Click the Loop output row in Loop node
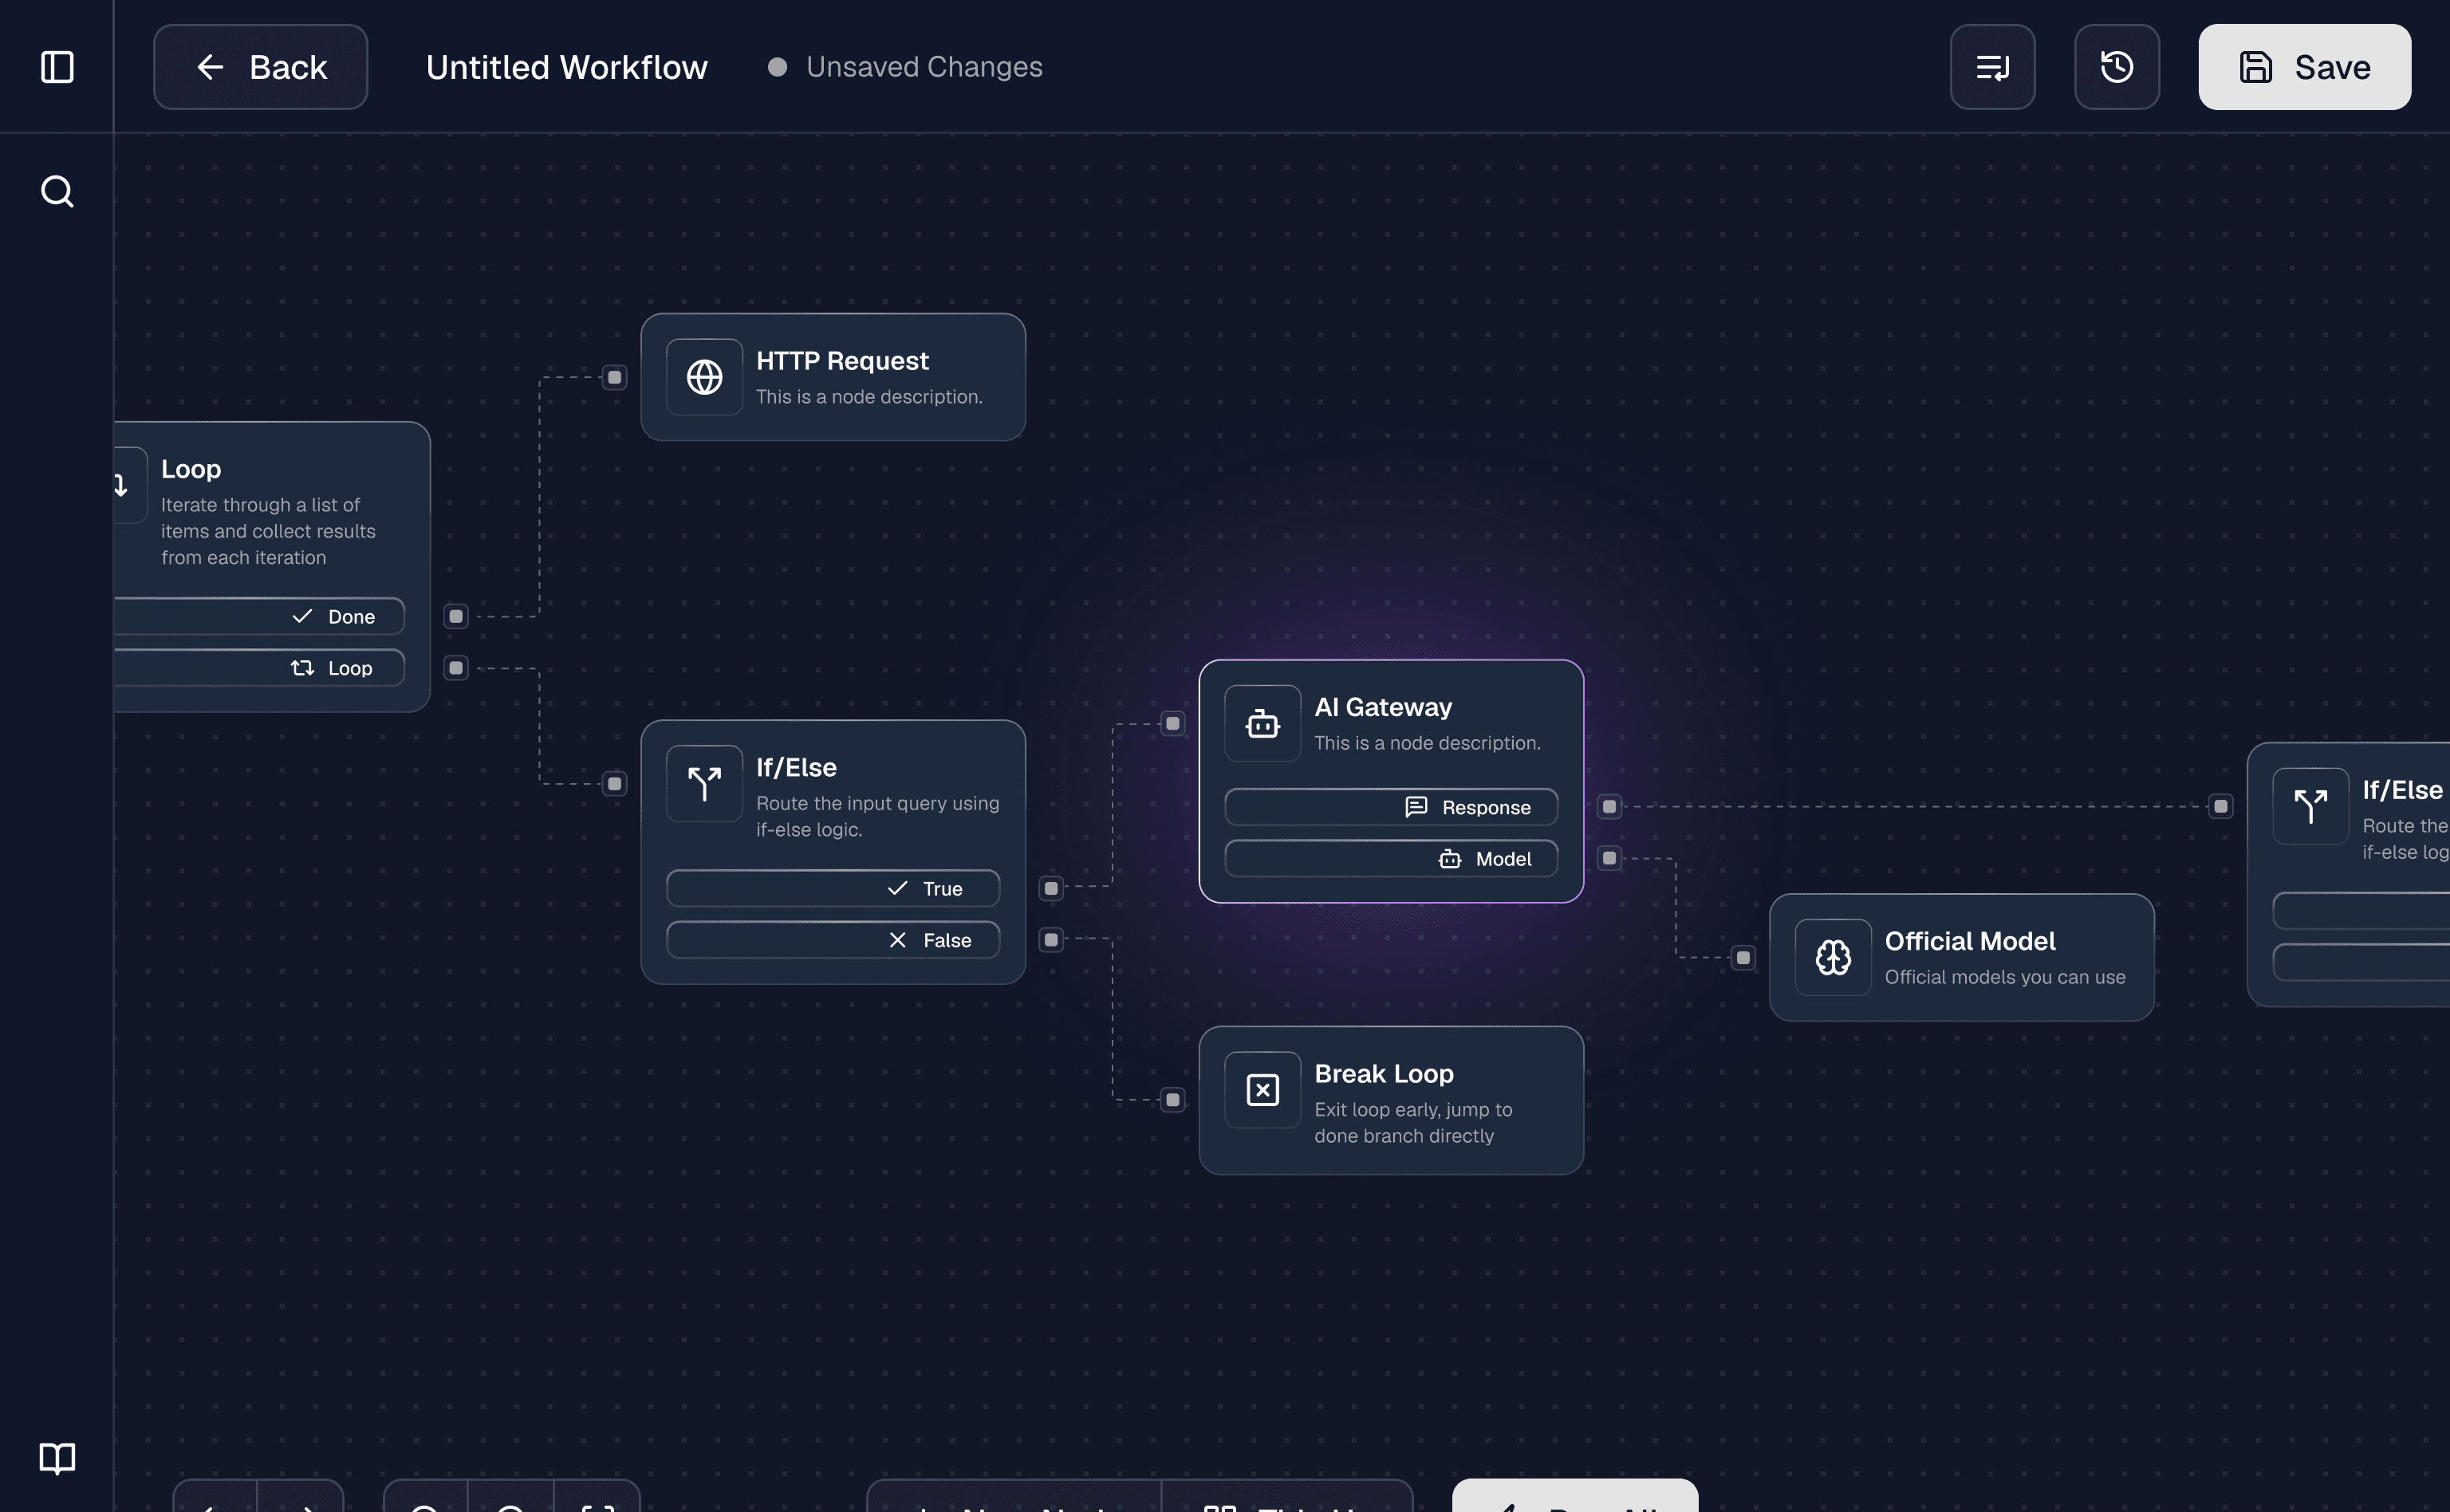The width and height of the screenshot is (2450, 1512). [258, 668]
